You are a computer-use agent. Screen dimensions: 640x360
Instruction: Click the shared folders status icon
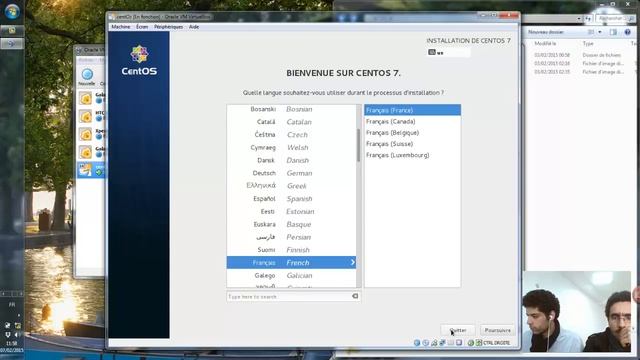(451, 343)
